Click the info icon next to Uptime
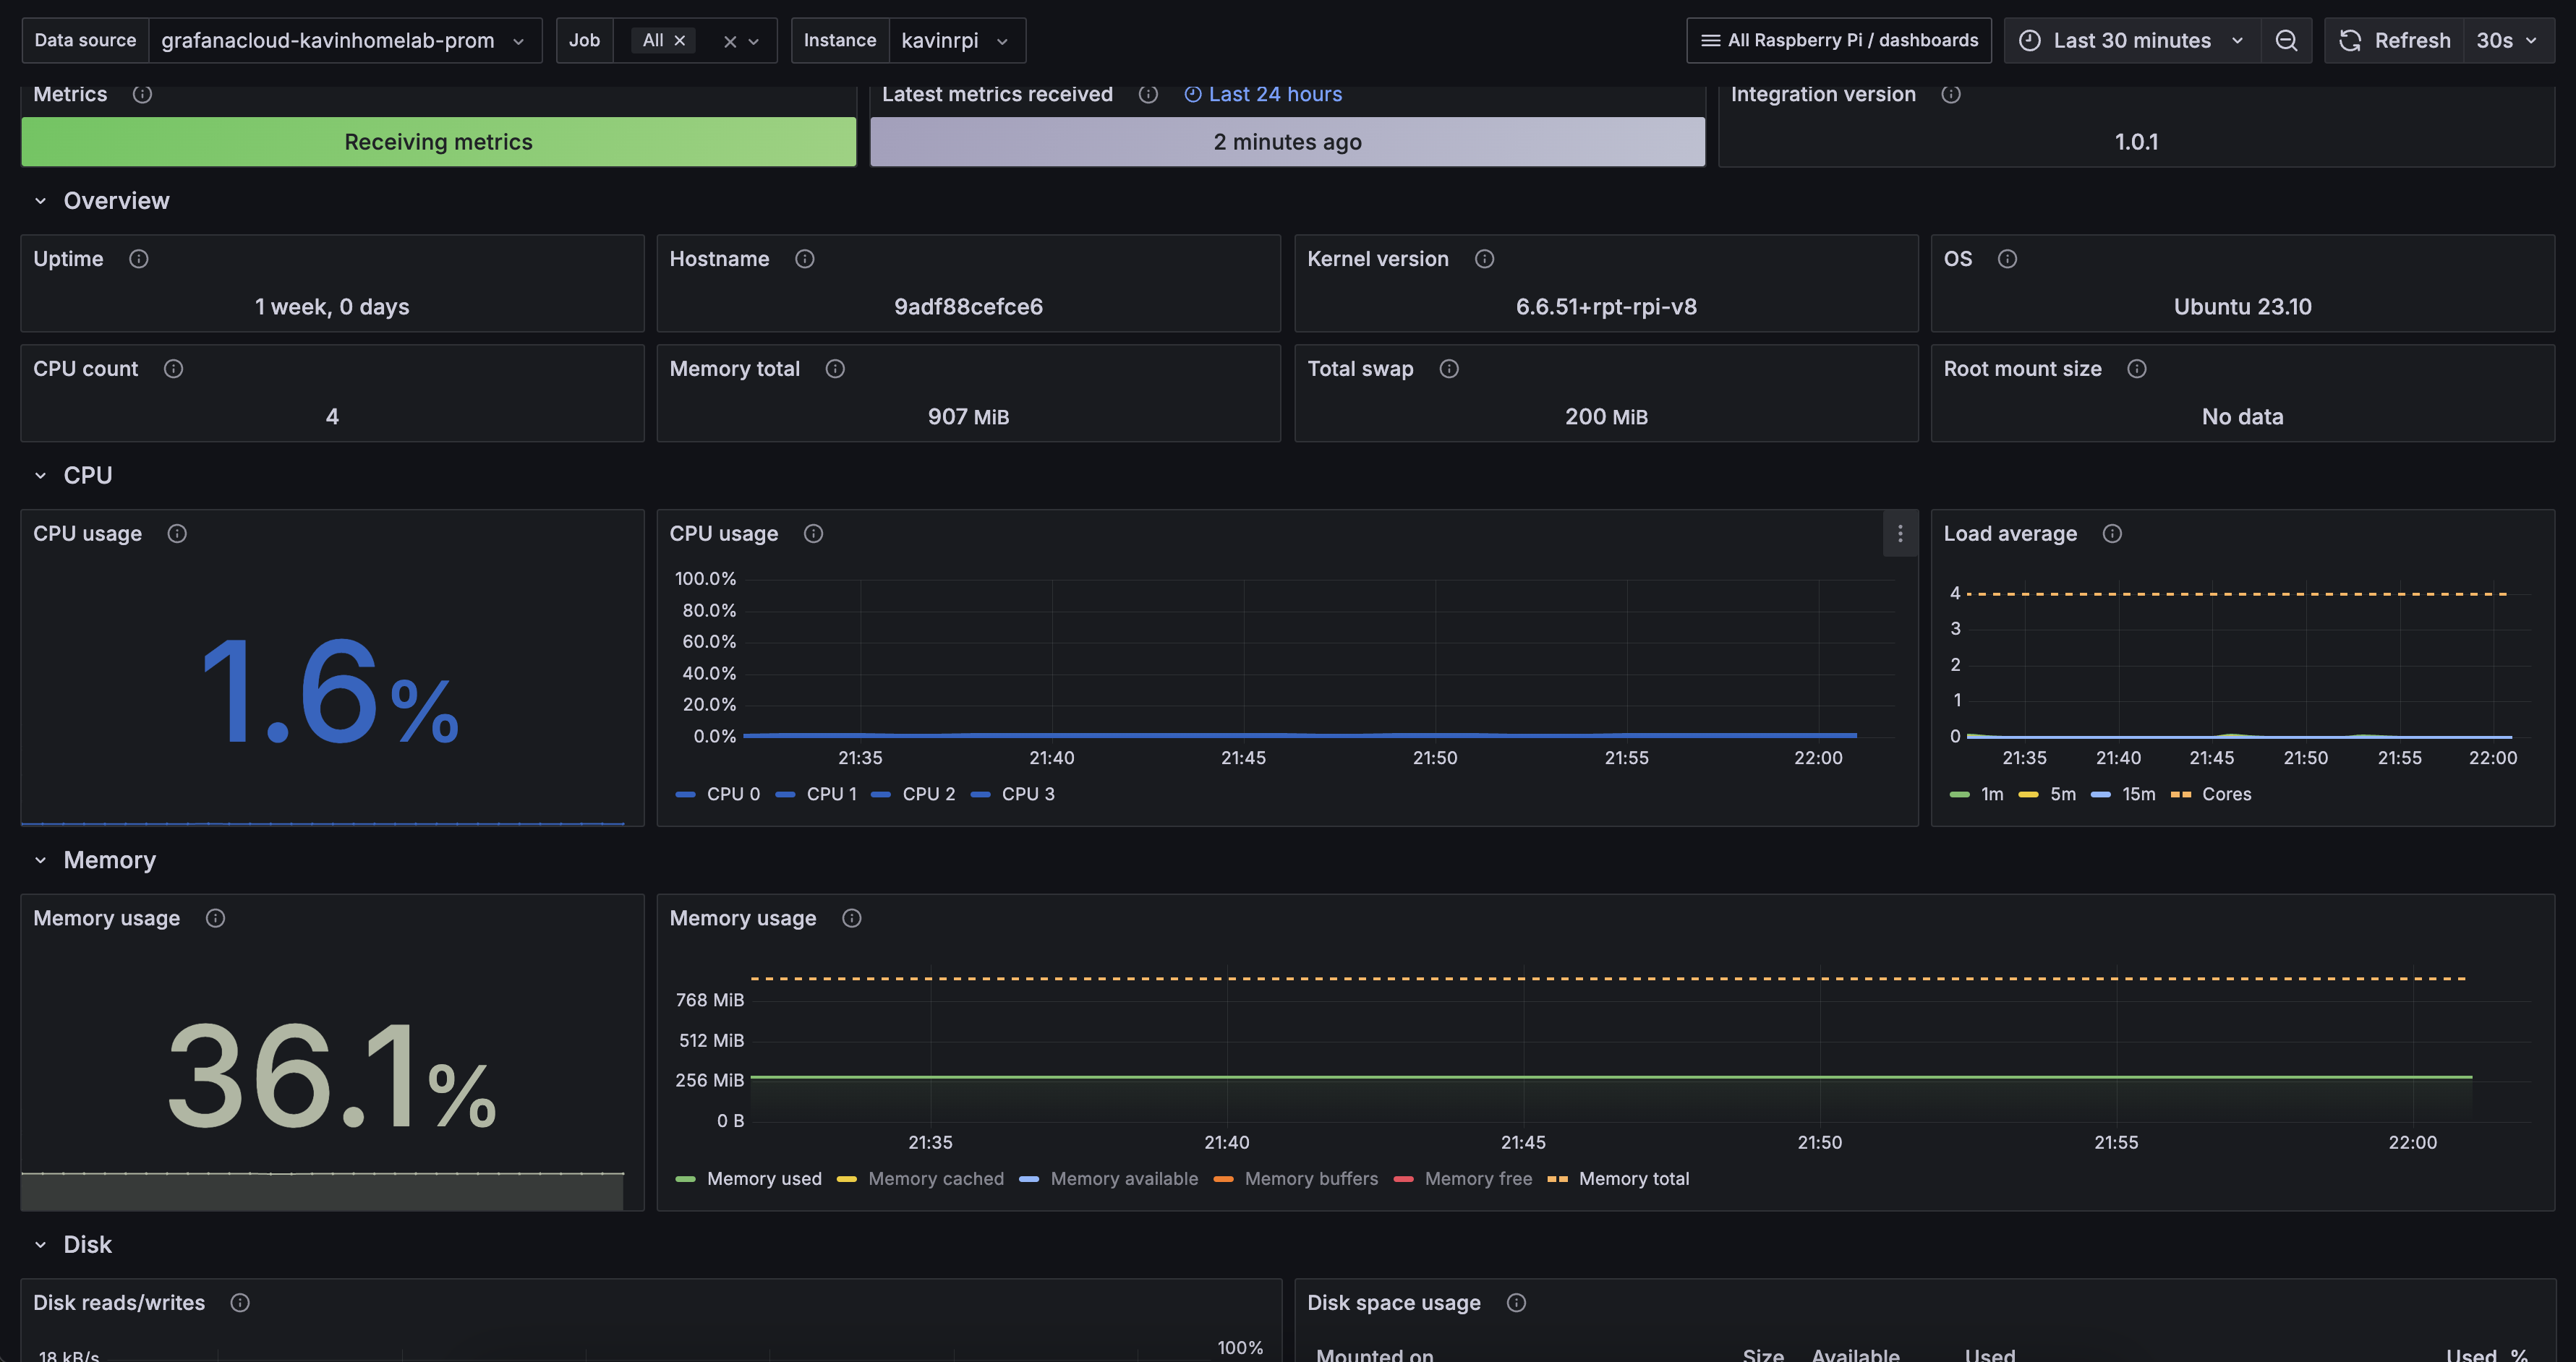This screenshot has height=1362, width=2576. [x=139, y=259]
